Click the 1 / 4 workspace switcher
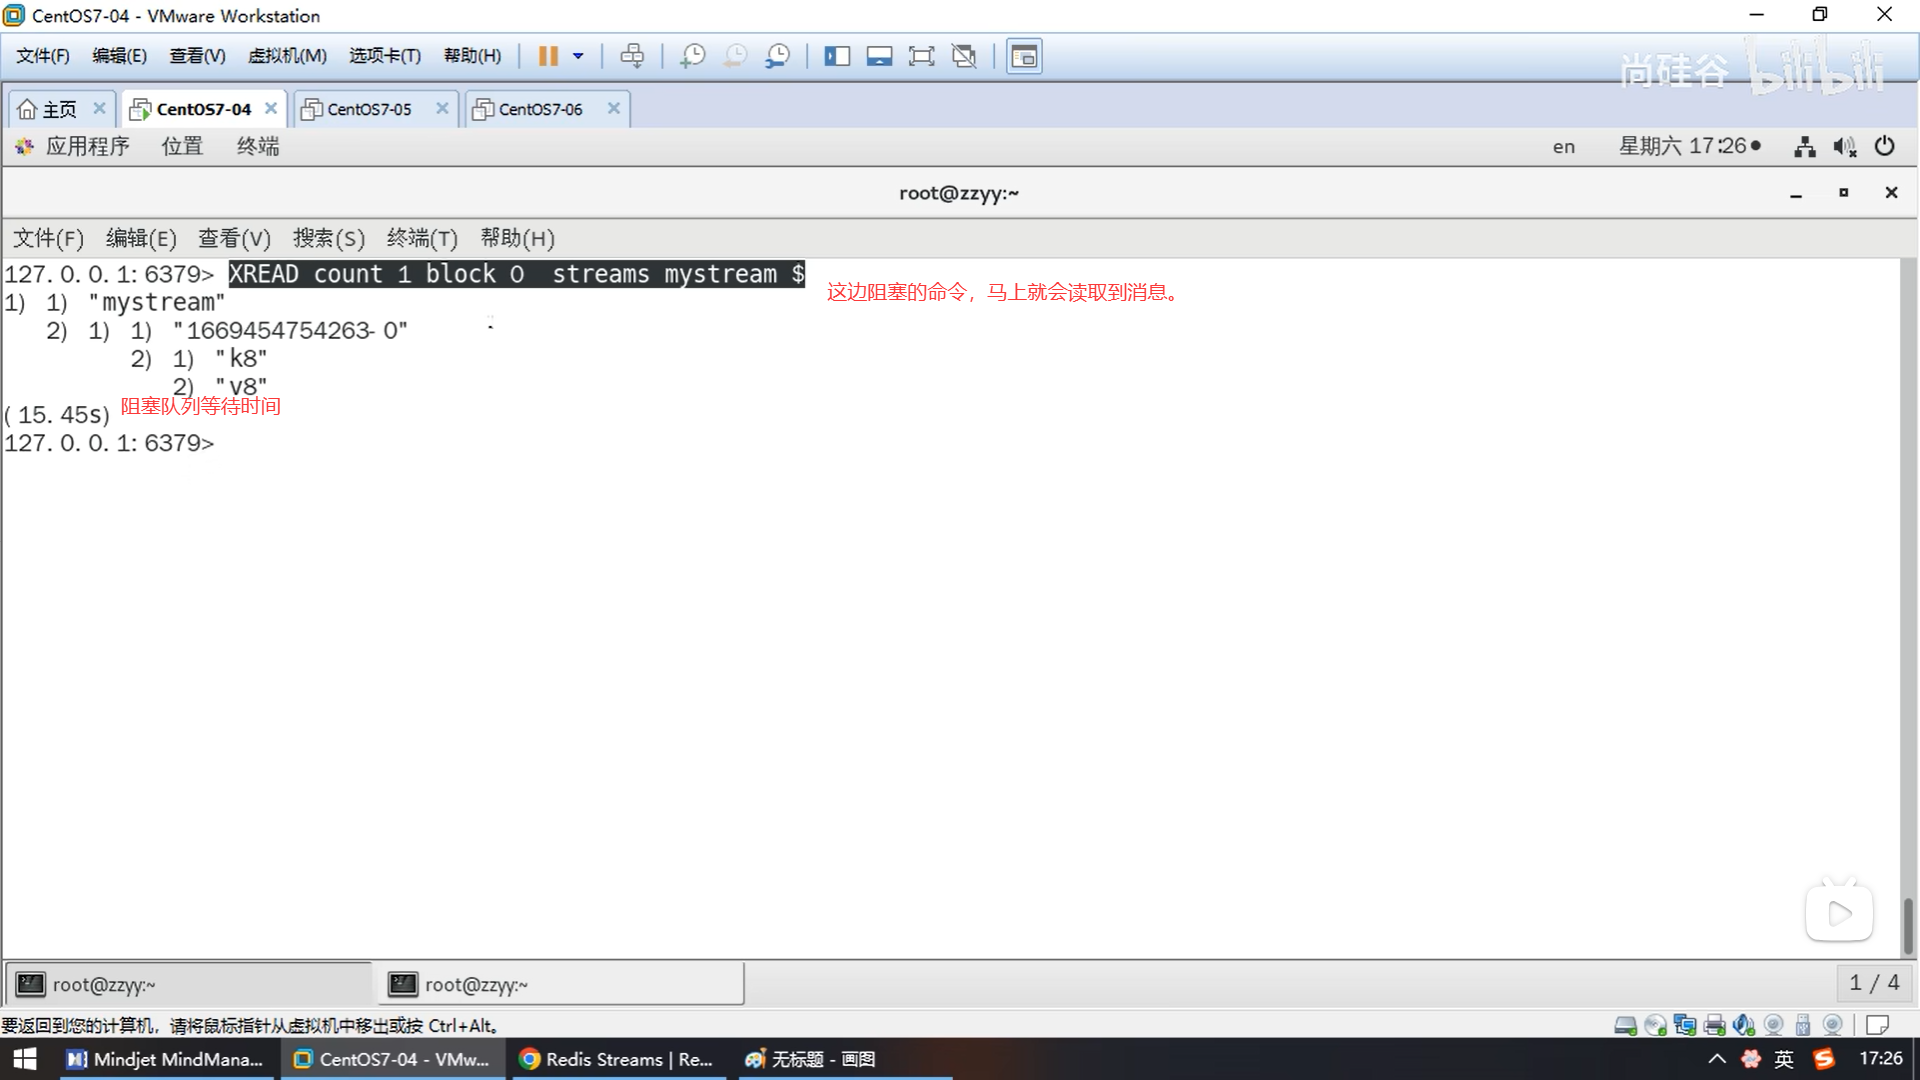Viewport: 1920px width, 1080px height. pyautogui.click(x=1873, y=983)
